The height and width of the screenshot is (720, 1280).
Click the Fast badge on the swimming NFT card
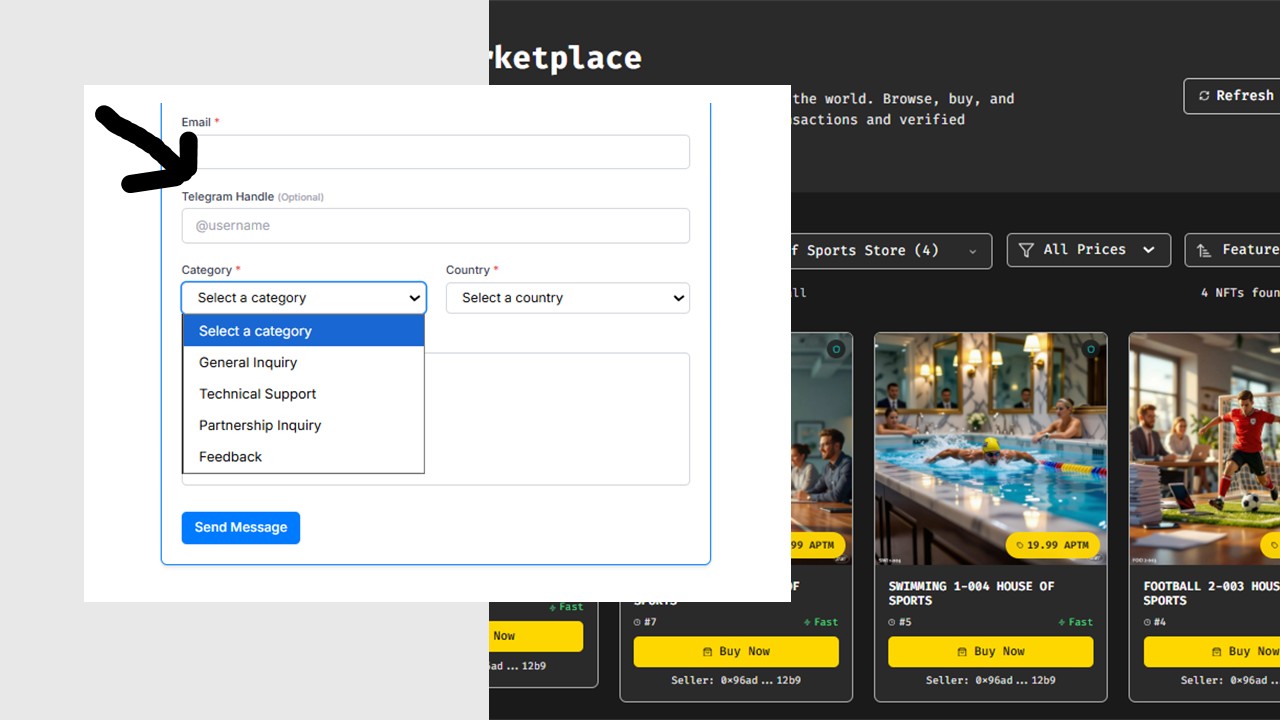(x=1075, y=622)
